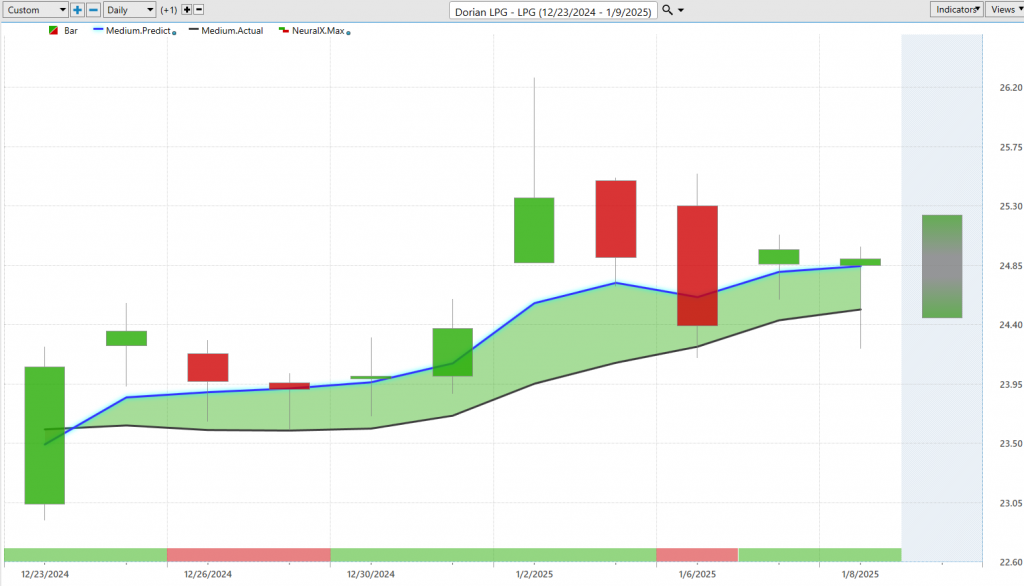Click the Medium.Predict legend entry
1024x586 pixels.
click(x=133, y=31)
